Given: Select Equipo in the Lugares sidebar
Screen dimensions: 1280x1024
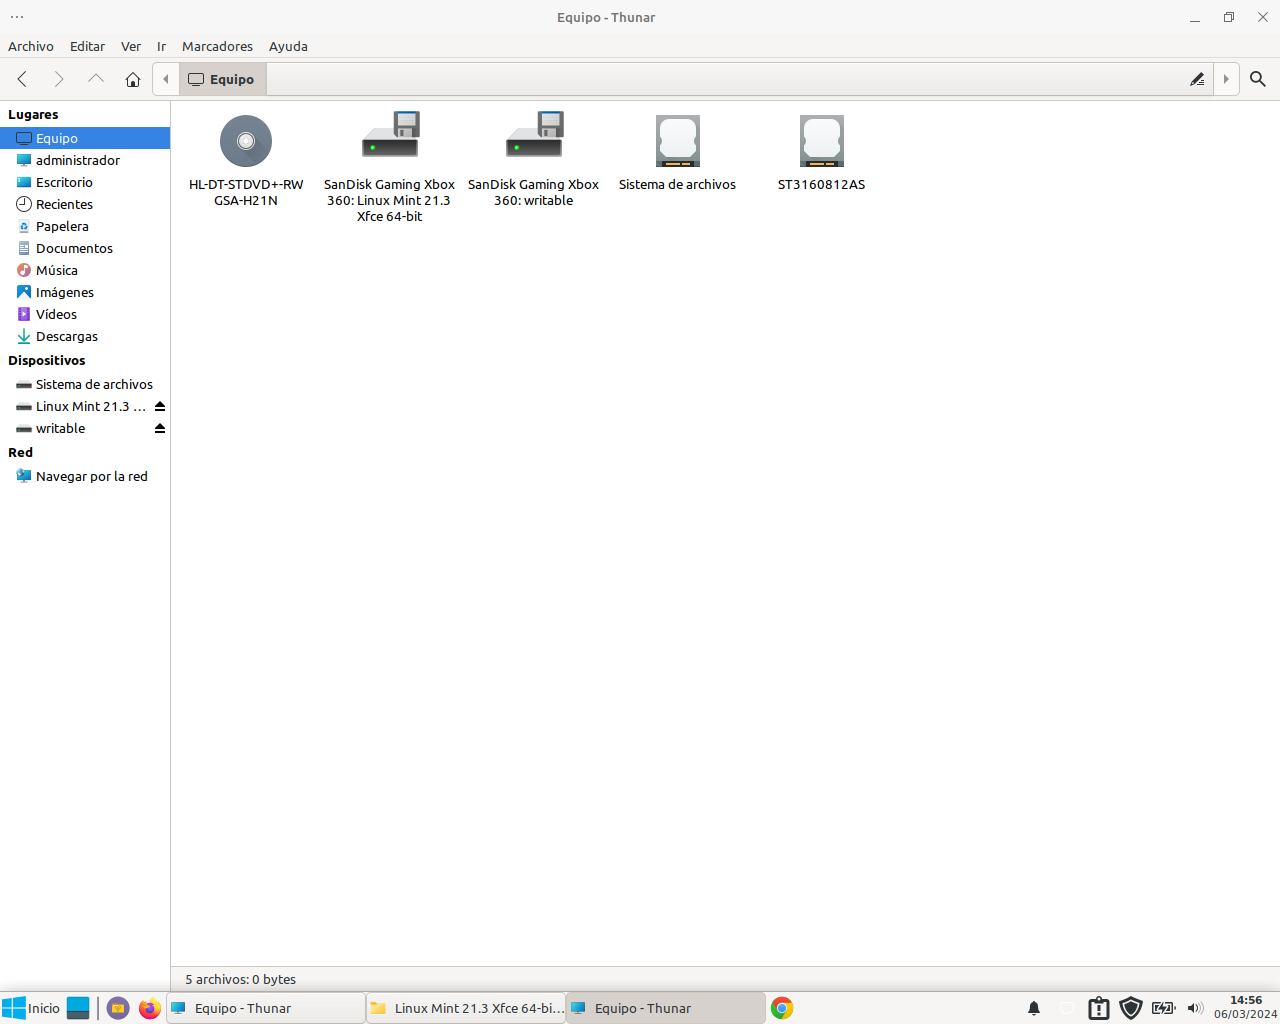Looking at the screenshot, I should (85, 138).
